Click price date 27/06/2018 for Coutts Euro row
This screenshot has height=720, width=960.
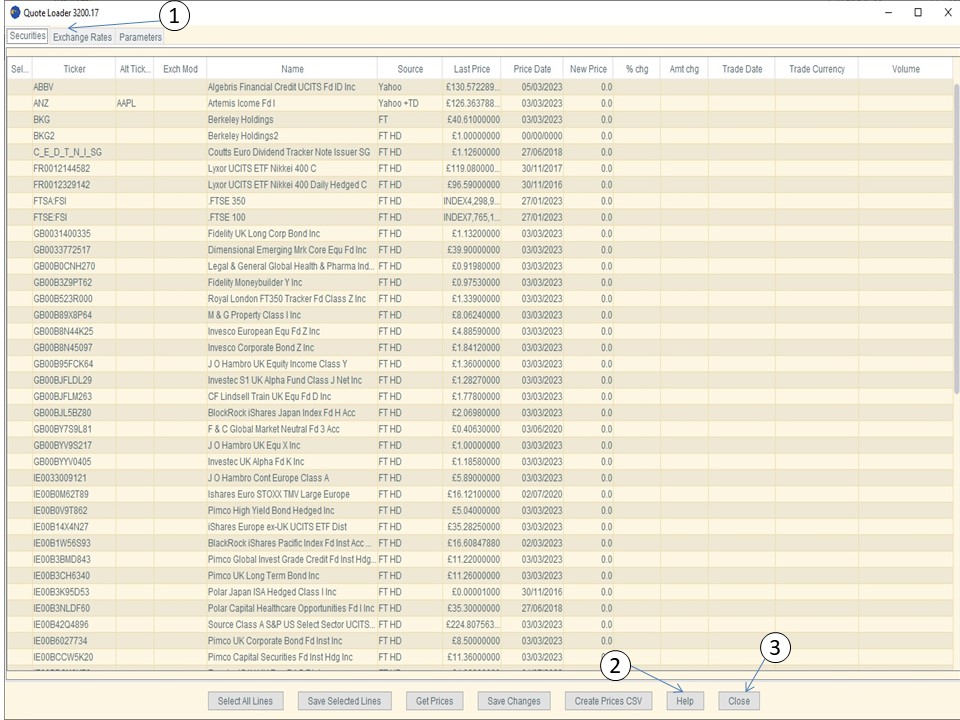tap(532, 152)
